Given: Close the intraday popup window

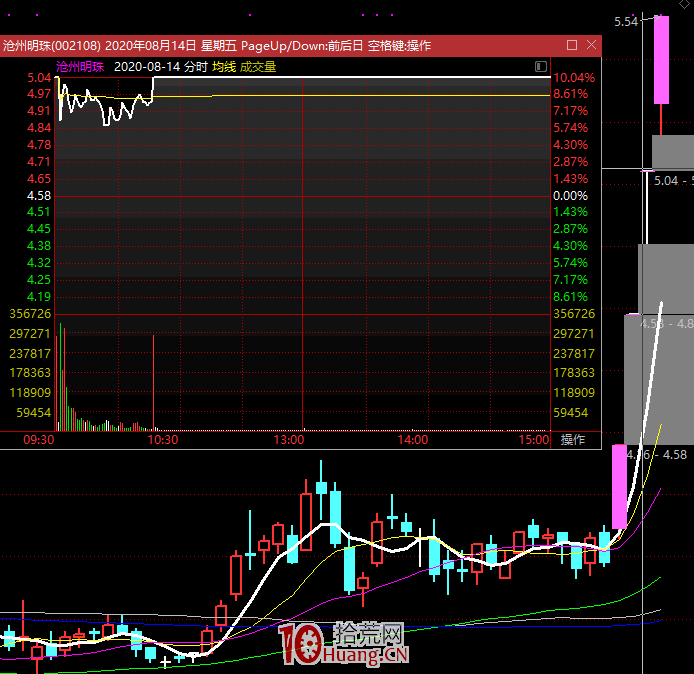Looking at the screenshot, I should 591,45.
